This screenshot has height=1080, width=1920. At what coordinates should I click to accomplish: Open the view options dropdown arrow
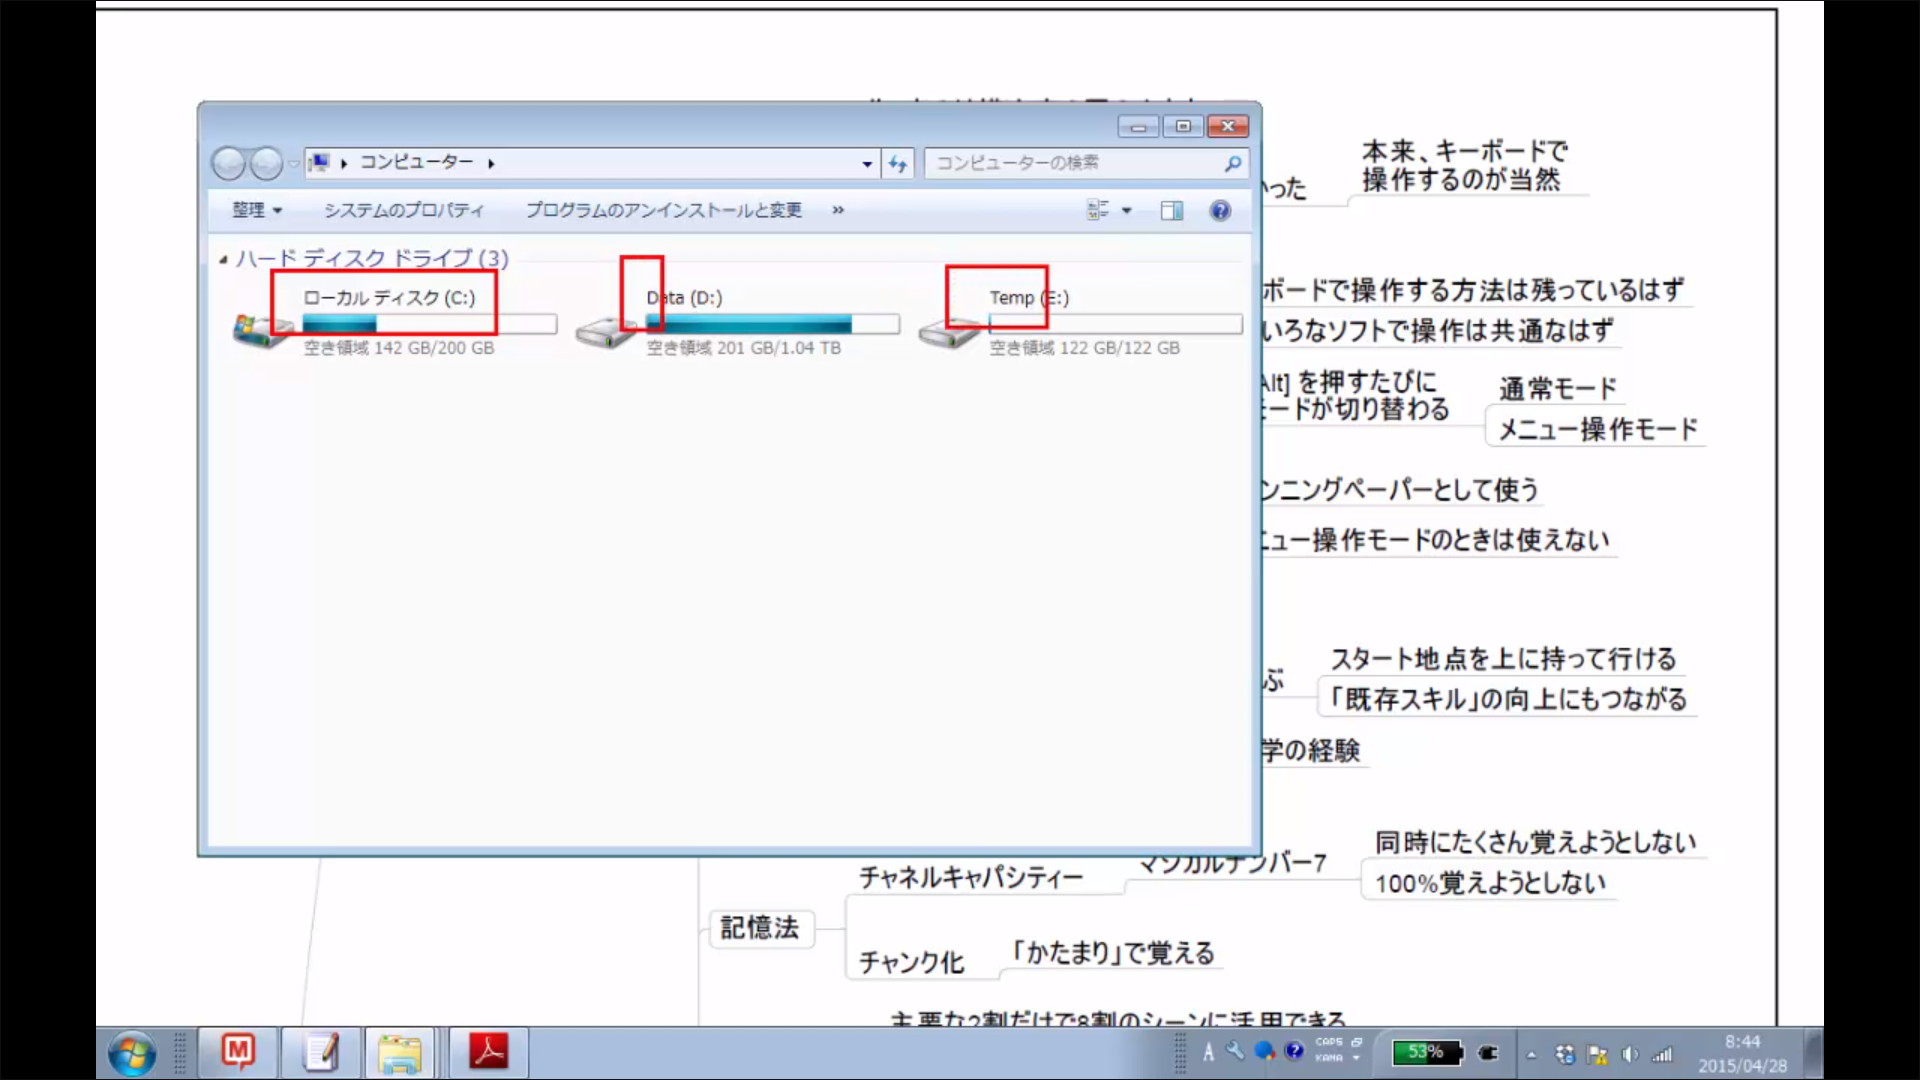click(x=1127, y=211)
